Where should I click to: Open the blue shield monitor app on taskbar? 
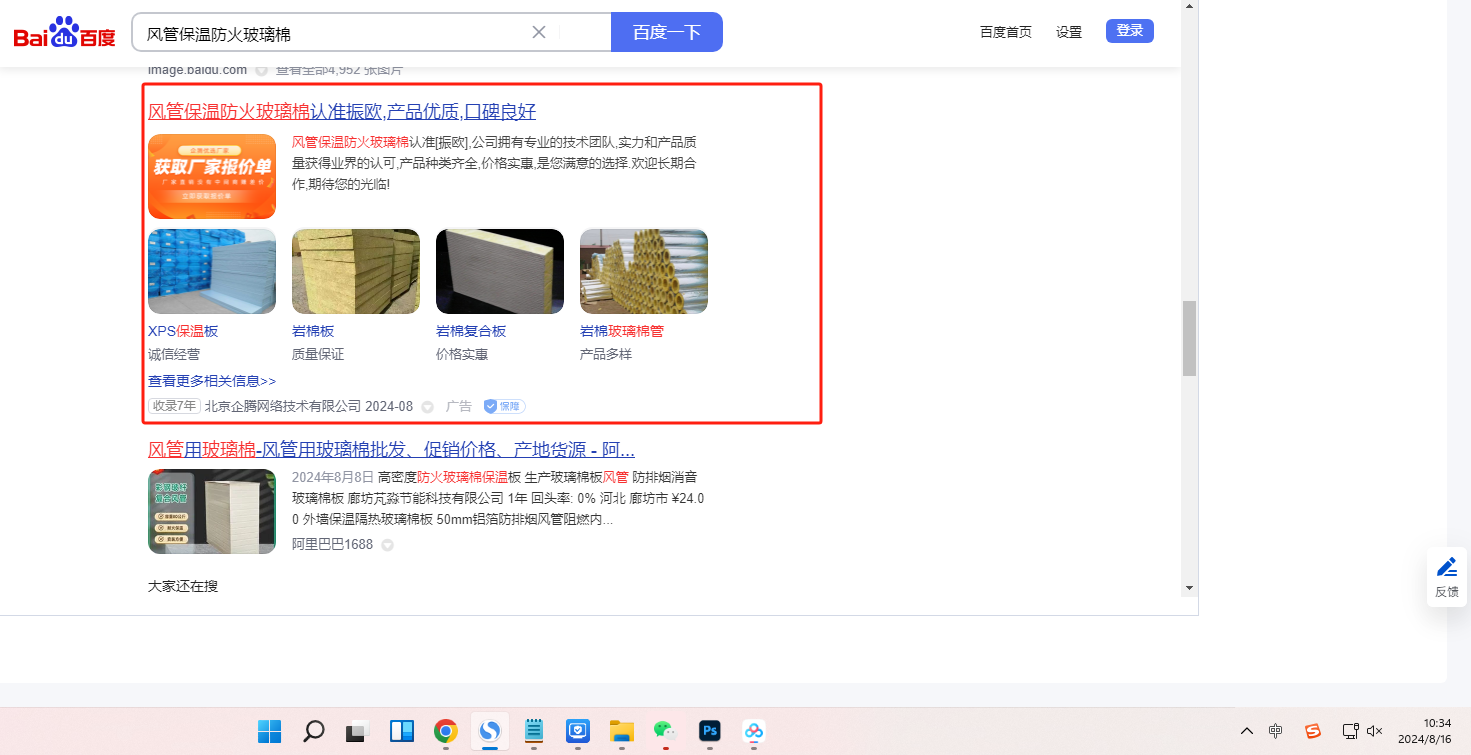pos(578,731)
